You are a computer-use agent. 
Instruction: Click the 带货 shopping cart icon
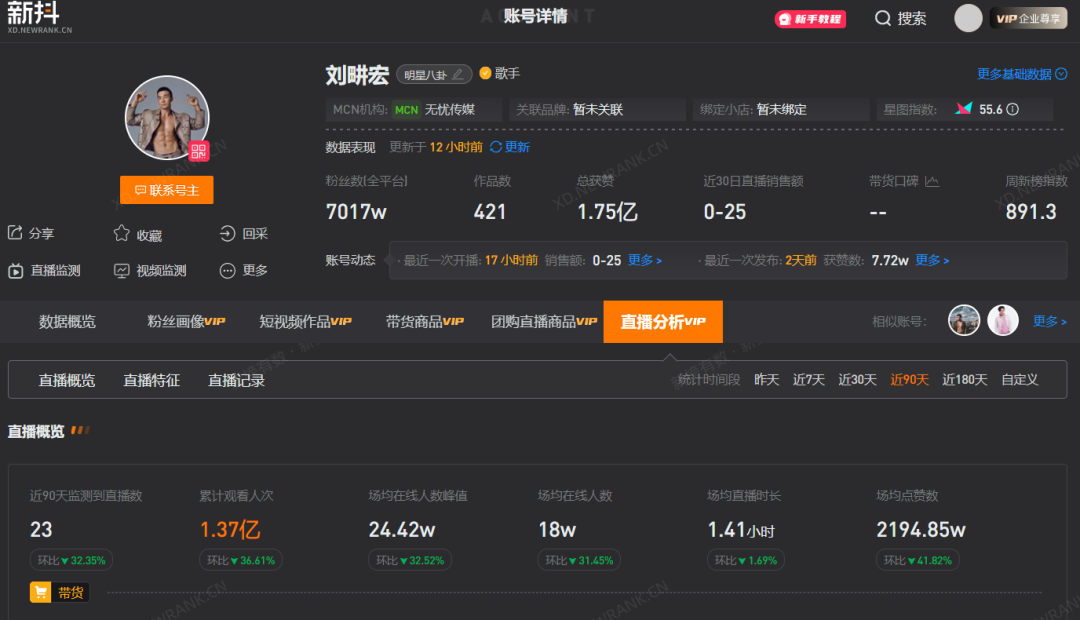pos(41,592)
